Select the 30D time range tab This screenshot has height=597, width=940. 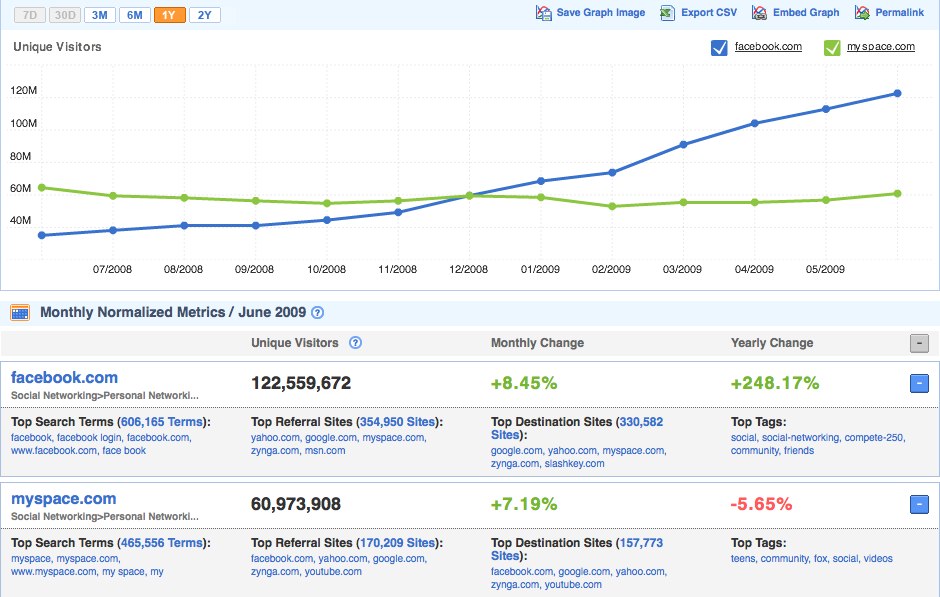[65, 15]
